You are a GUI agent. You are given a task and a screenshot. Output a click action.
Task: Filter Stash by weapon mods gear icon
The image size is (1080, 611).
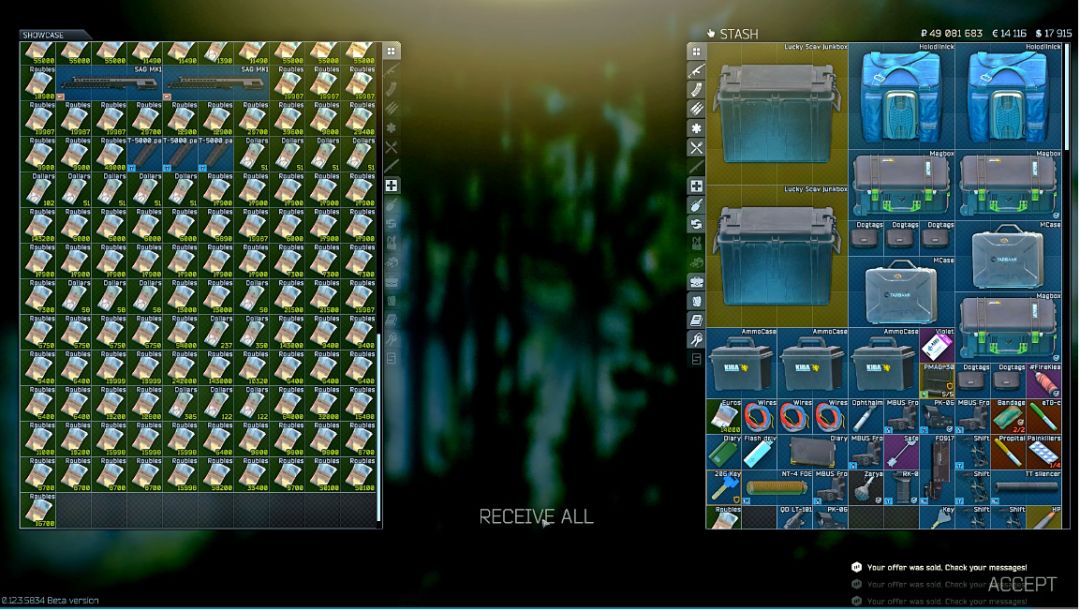pos(696,129)
